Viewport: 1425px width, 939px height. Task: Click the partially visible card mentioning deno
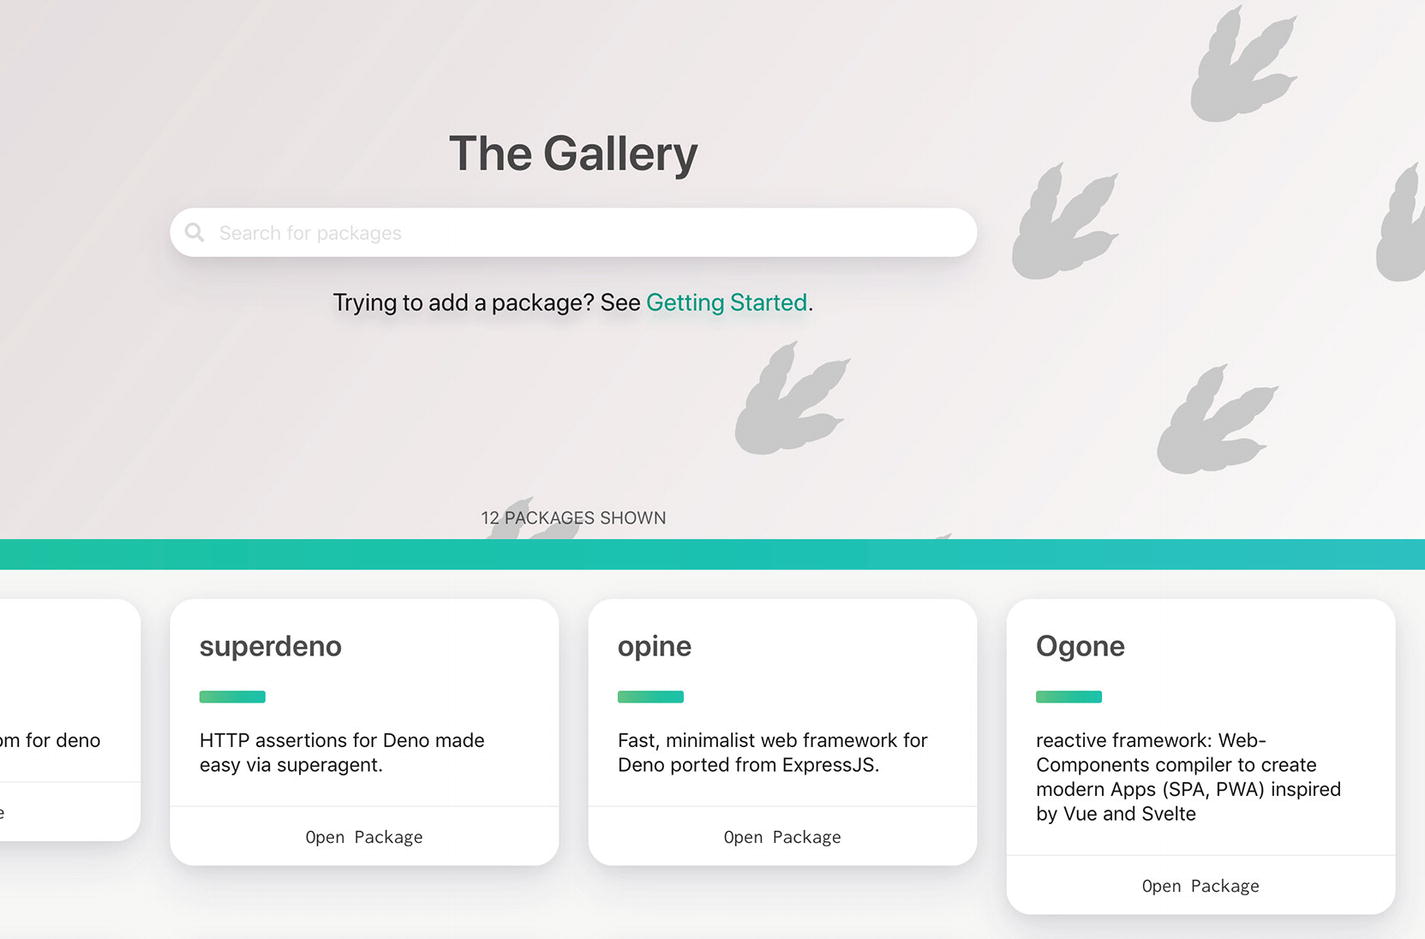60,740
